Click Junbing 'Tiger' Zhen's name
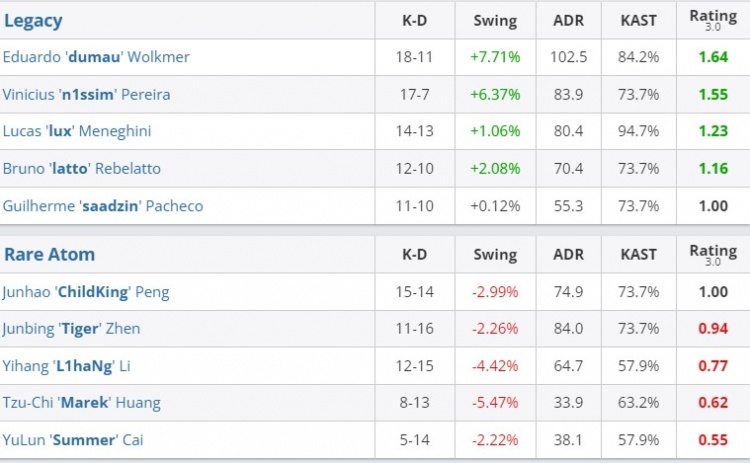This screenshot has height=463, width=750. click(72, 328)
